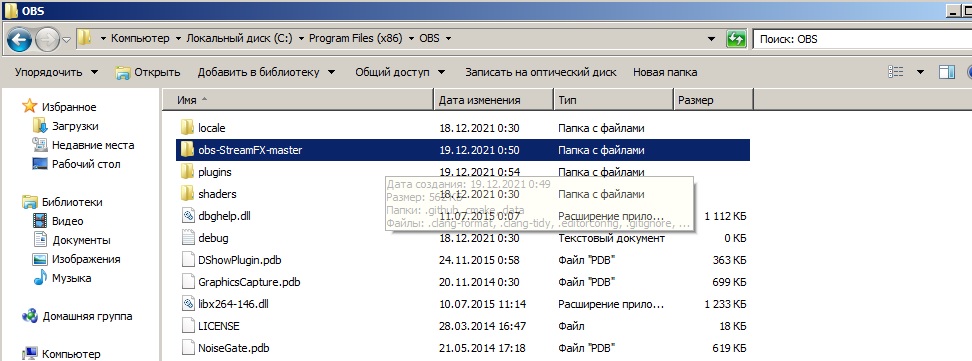The image size is (972, 361).
Task: Select obs-StreamFX-master folder name
Action: [250, 150]
